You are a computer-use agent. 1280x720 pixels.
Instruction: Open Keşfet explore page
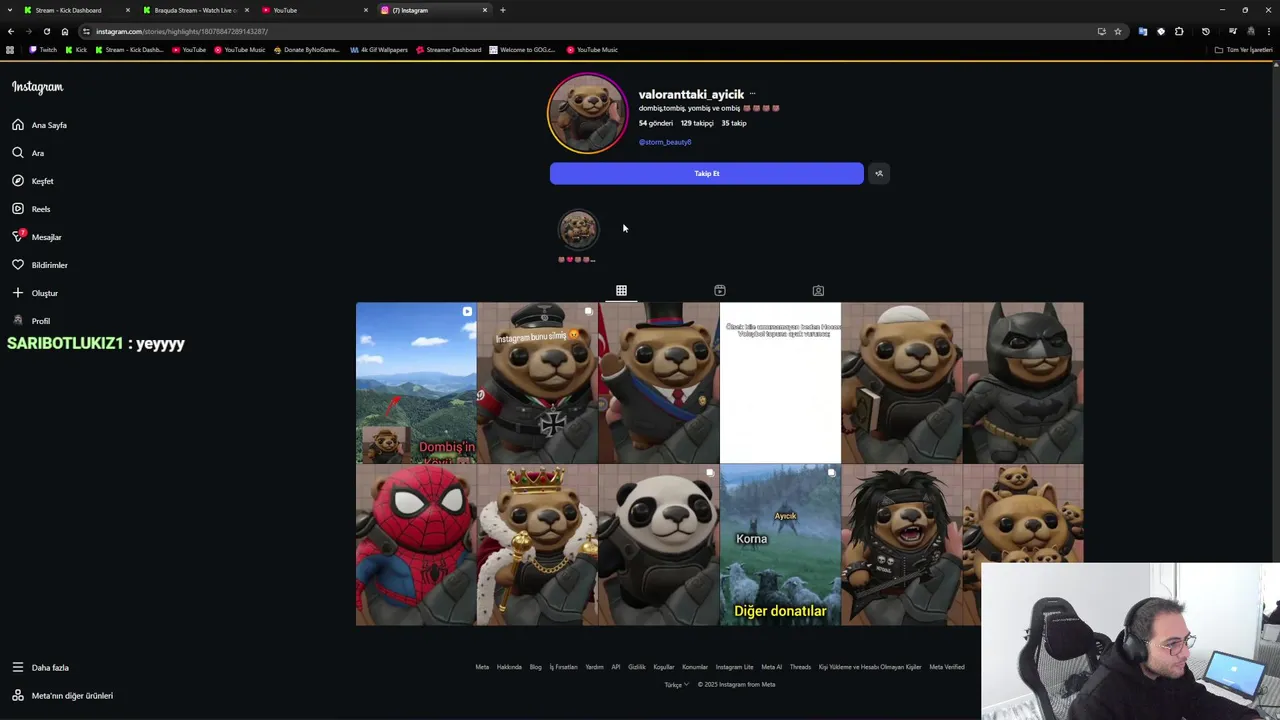(x=33, y=181)
